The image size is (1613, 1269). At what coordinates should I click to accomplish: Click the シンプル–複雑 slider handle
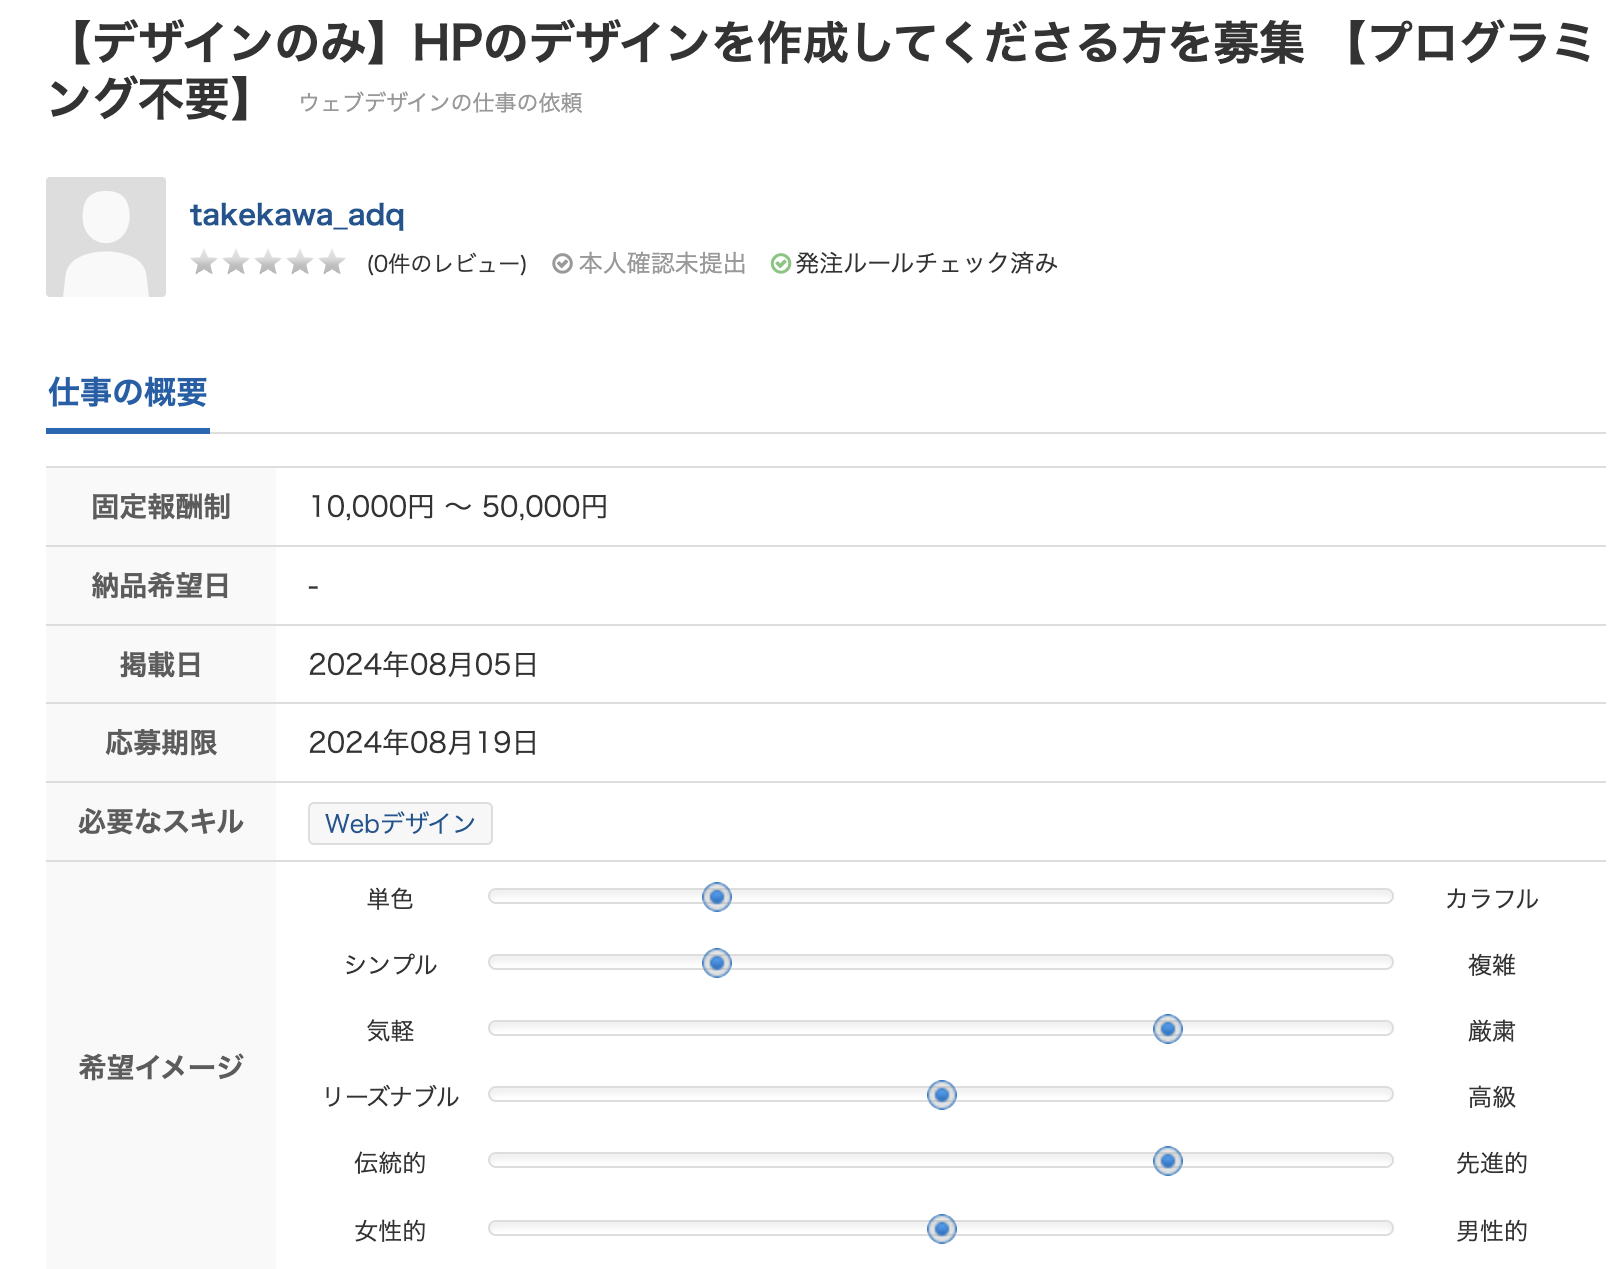click(717, 963)
